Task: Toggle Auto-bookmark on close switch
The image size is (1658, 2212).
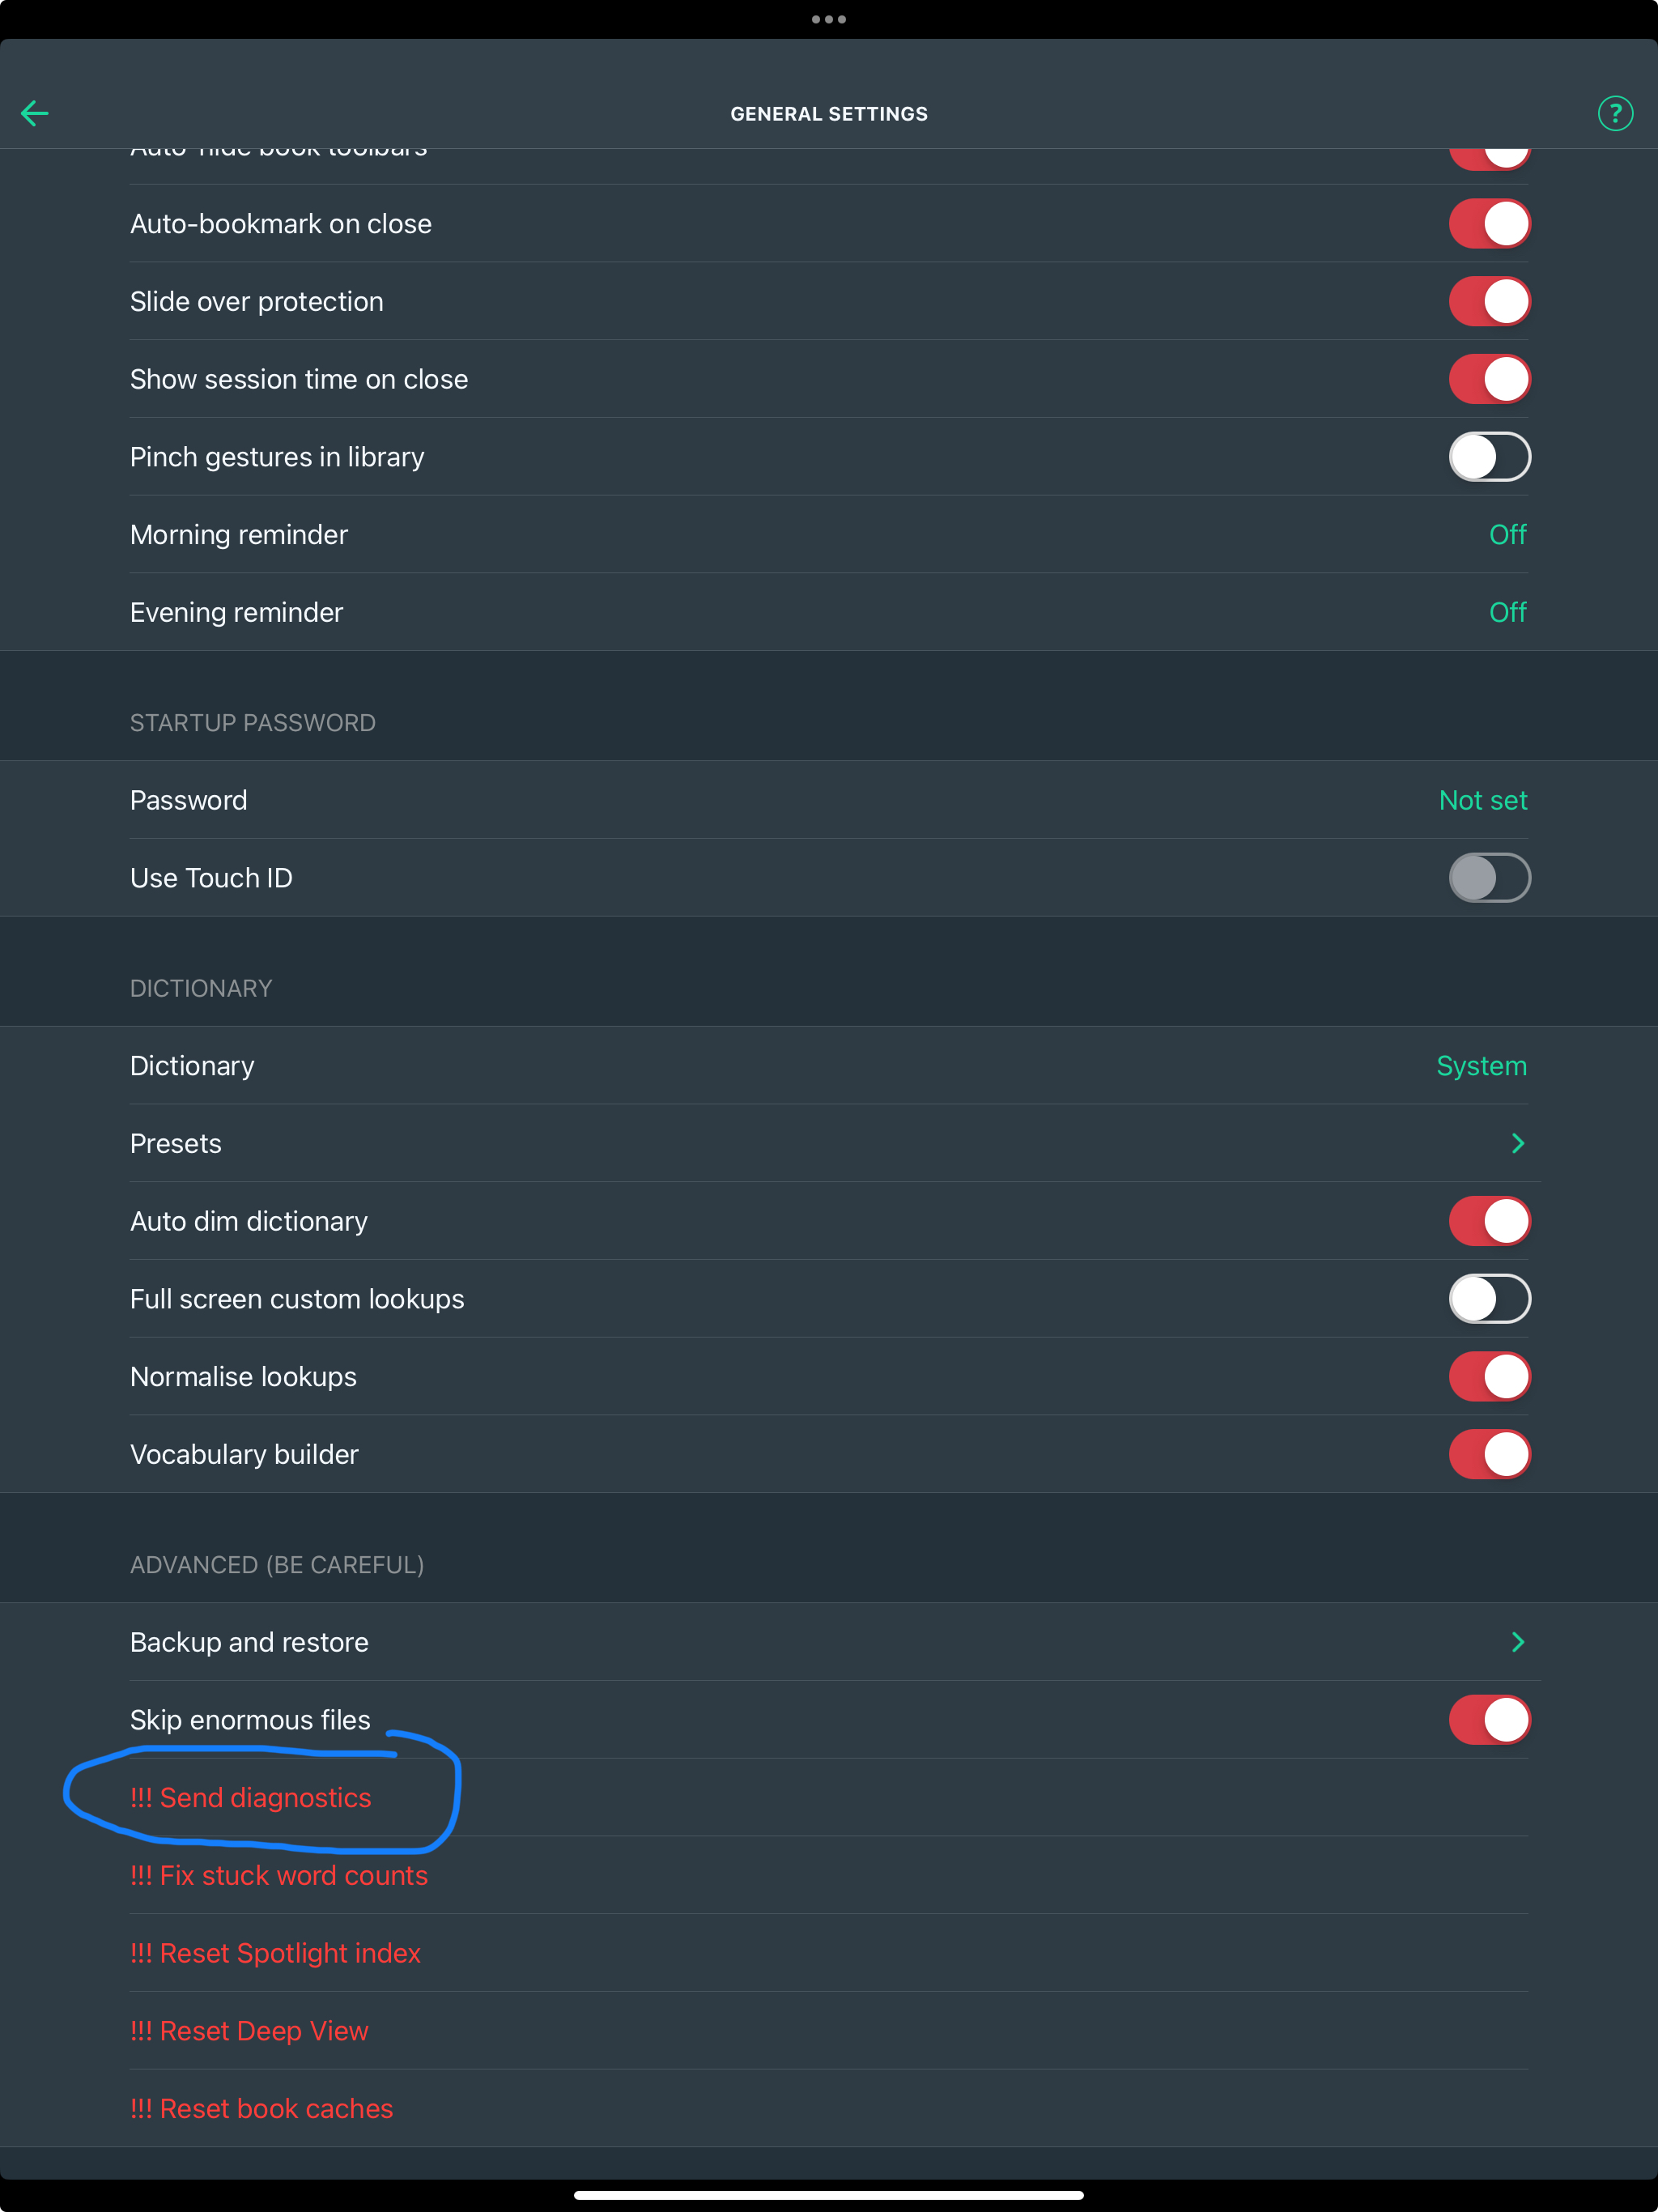Action: tap(1488, 224)
